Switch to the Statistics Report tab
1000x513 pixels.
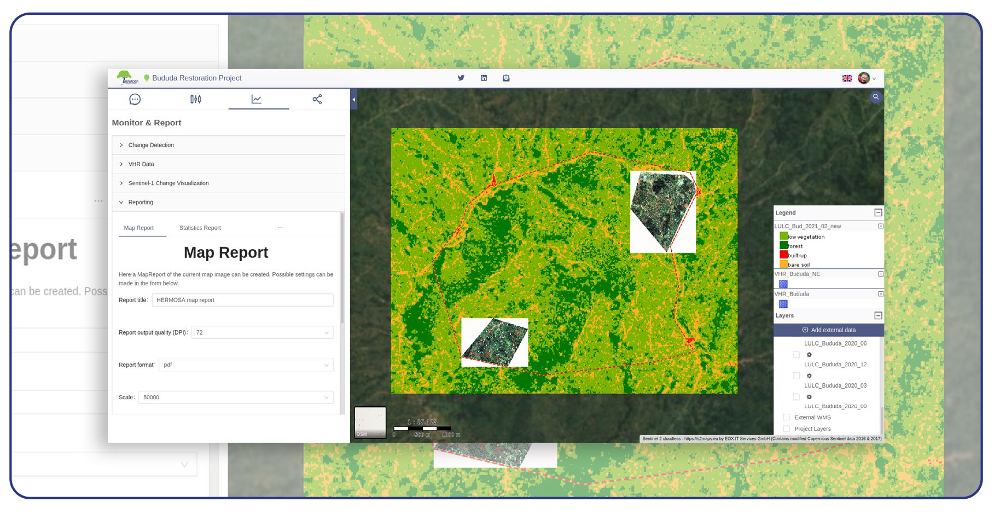coord(200,228)
